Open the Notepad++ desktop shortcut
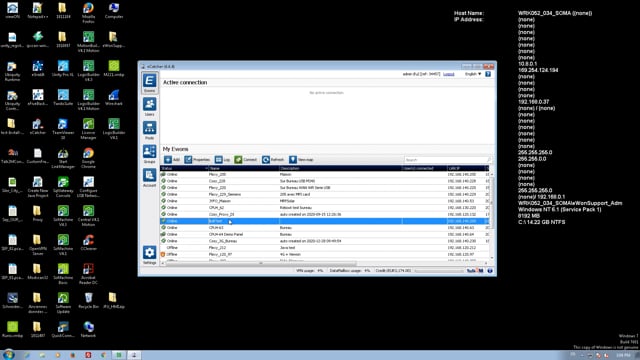Viewport: 640px width, 360px height. [38, 11]
